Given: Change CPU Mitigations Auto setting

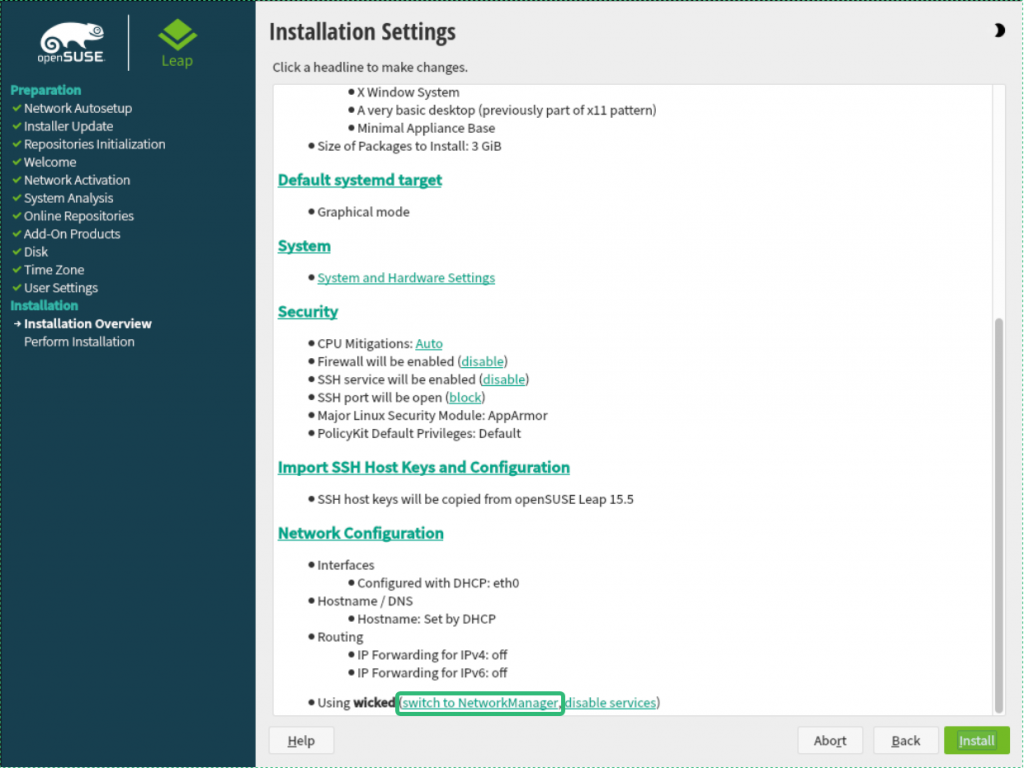Looking at the screenshot, I should point(429,343).
